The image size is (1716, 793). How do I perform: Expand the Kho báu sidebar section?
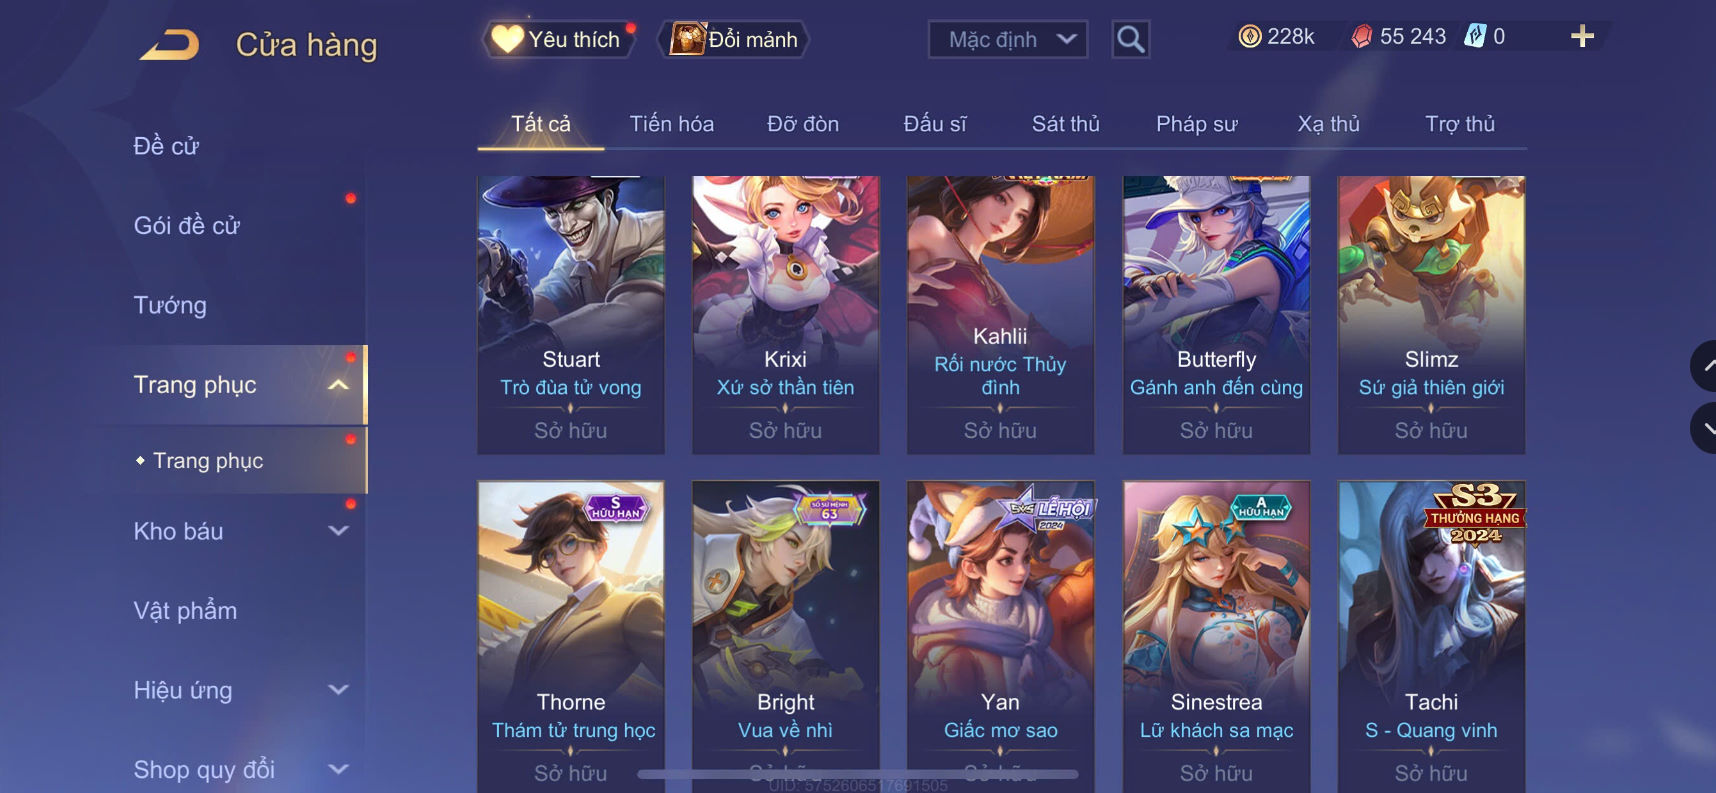tap(338, 531)
